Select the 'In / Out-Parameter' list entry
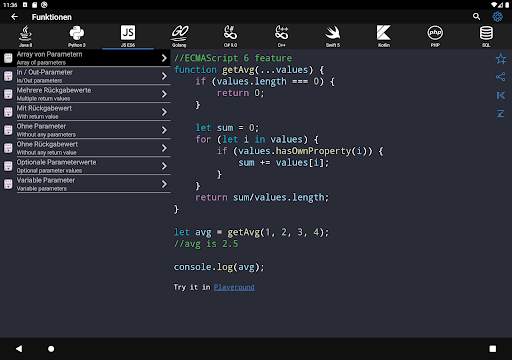This screenshot has width=512, height=360. [85, 76]
